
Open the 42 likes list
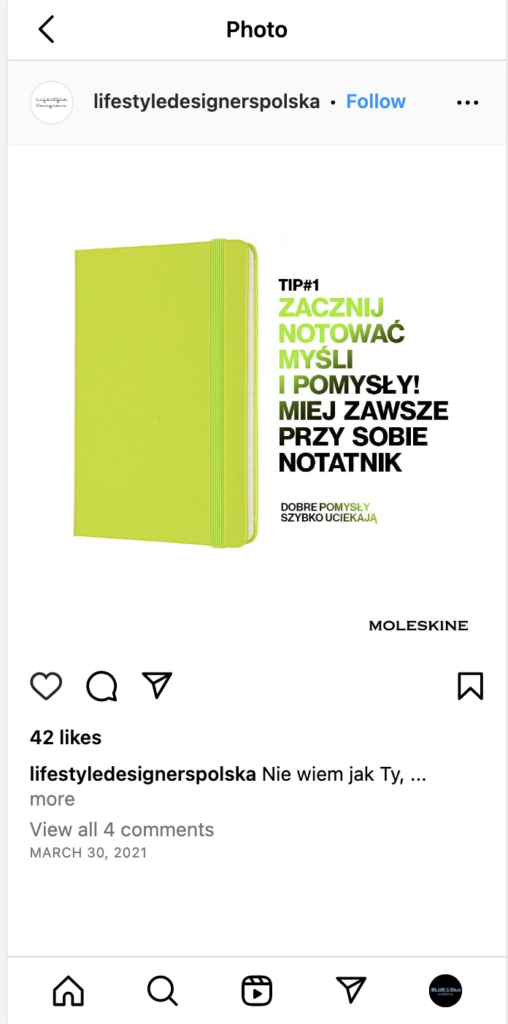click(65, 738)
